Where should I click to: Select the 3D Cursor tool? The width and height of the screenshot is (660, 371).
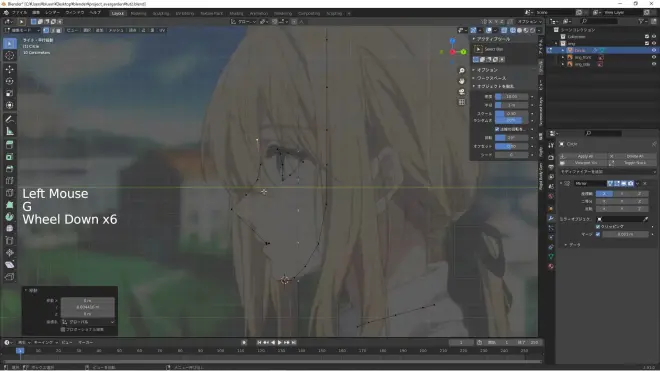pyautogui.click(x=10, y=56)
